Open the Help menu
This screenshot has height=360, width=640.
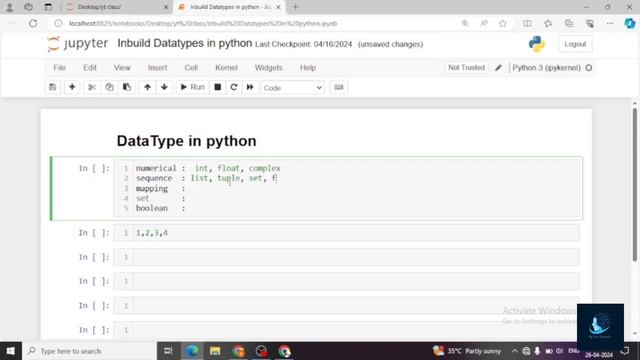(x=308, y=68)
